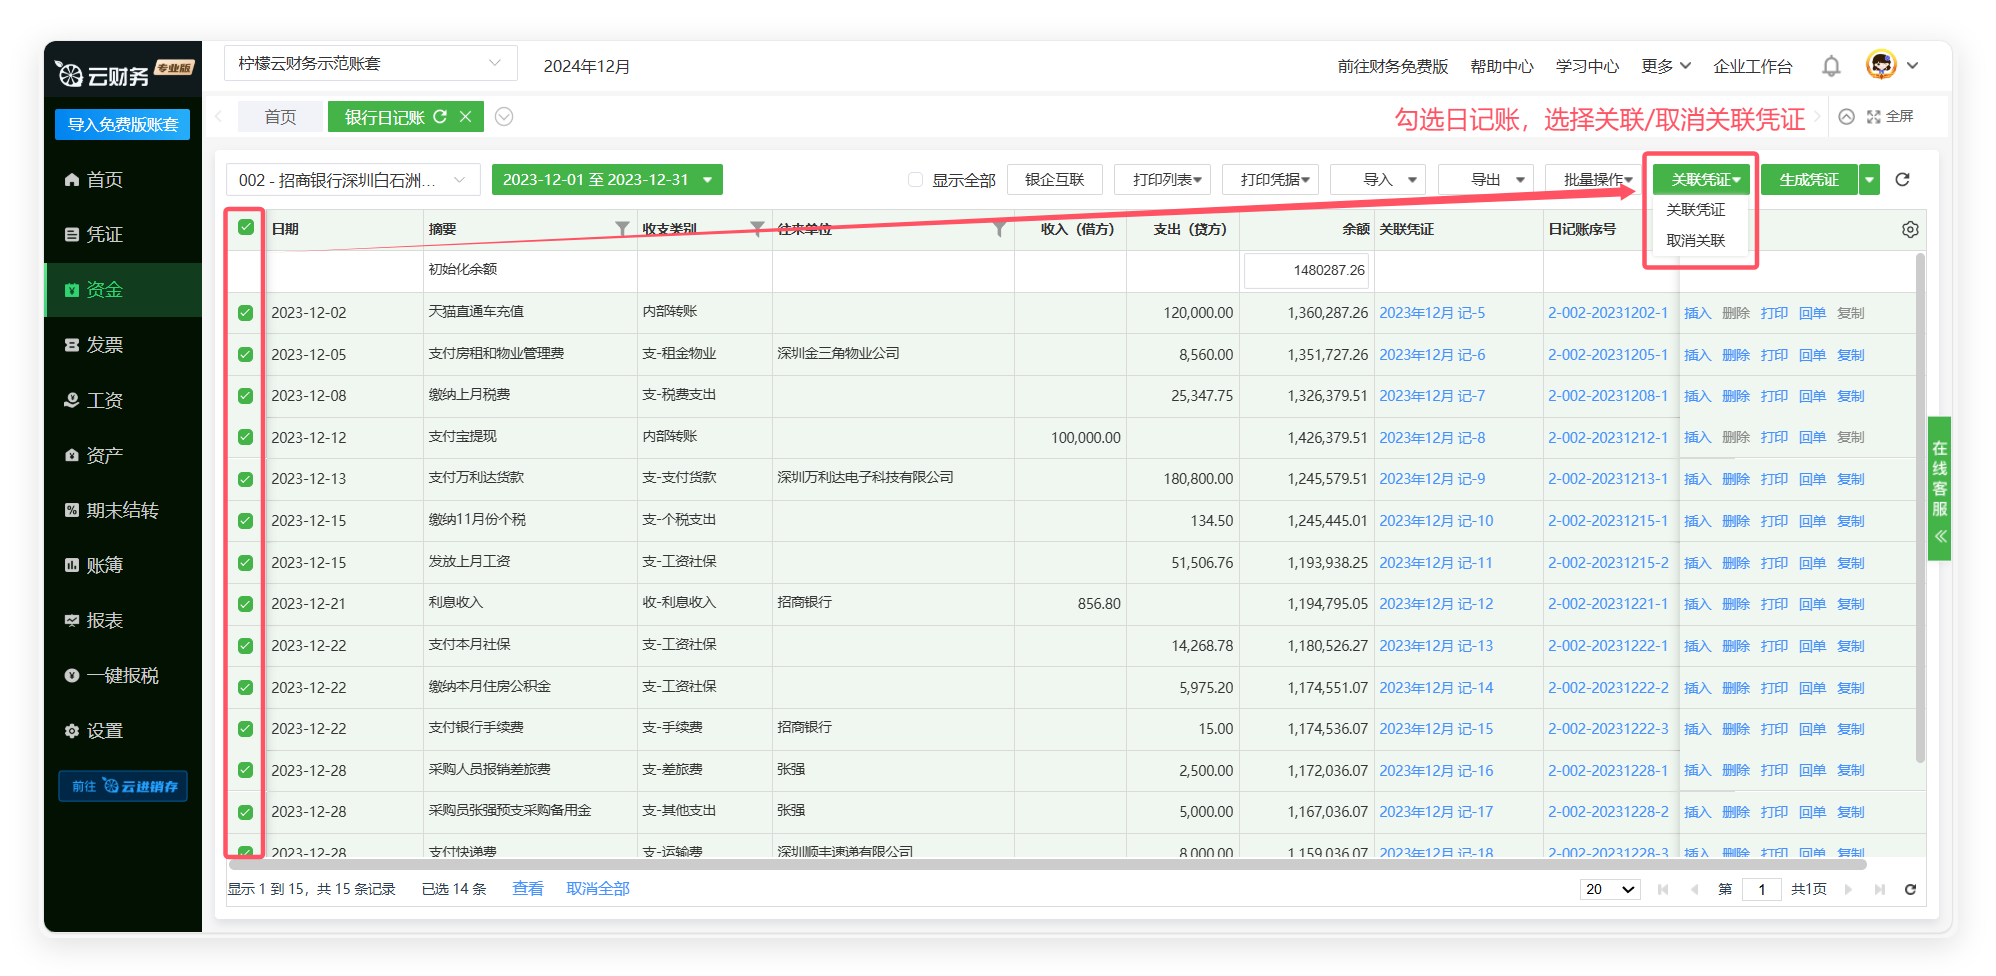Click the table column settings gear icon
The image size is (1996, 976).
point(1910,230)
